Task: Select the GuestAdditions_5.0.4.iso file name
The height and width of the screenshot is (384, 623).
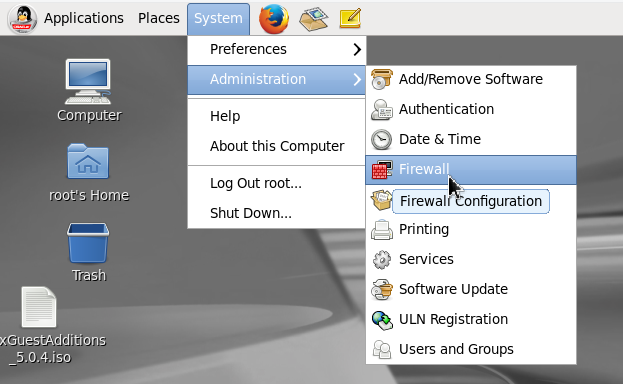Action: tap(52, 349)
